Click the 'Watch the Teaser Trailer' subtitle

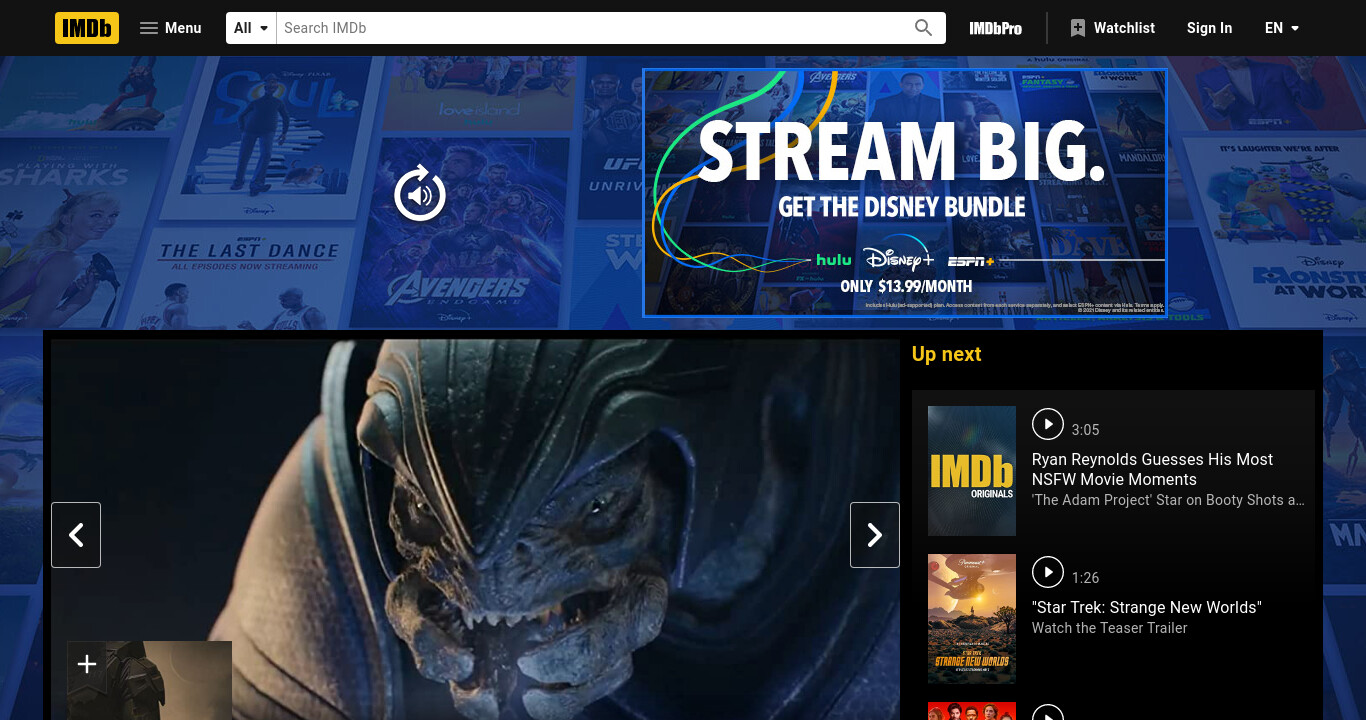pos(1109,628)
